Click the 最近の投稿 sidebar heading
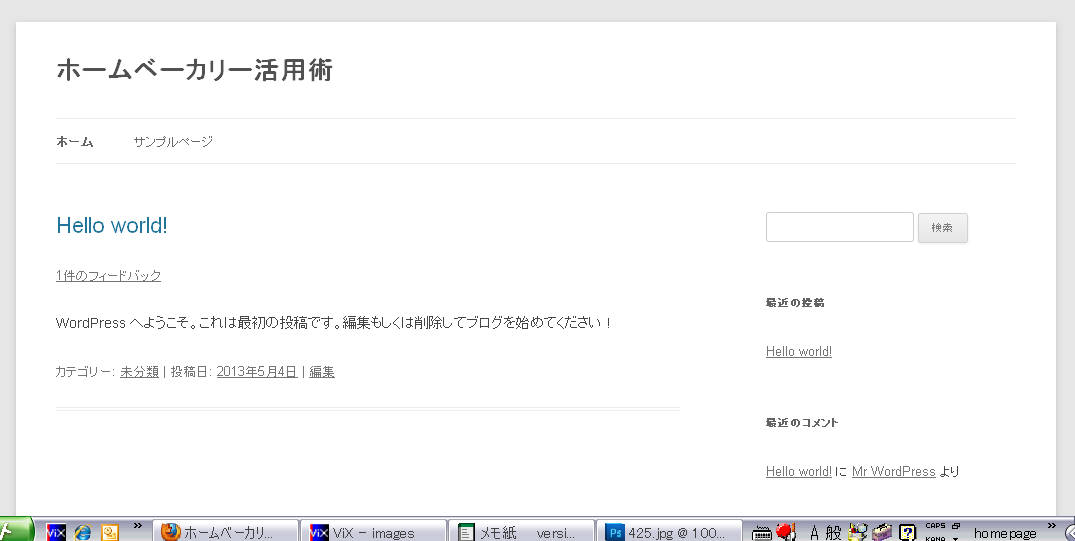Screen dimensions: 1075x541 795,302
